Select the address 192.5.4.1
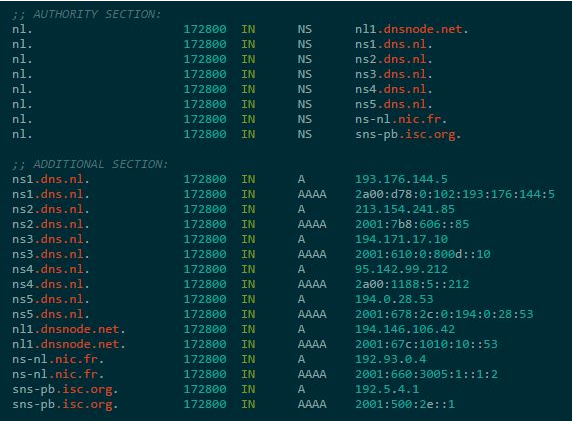 coord(387,389)
